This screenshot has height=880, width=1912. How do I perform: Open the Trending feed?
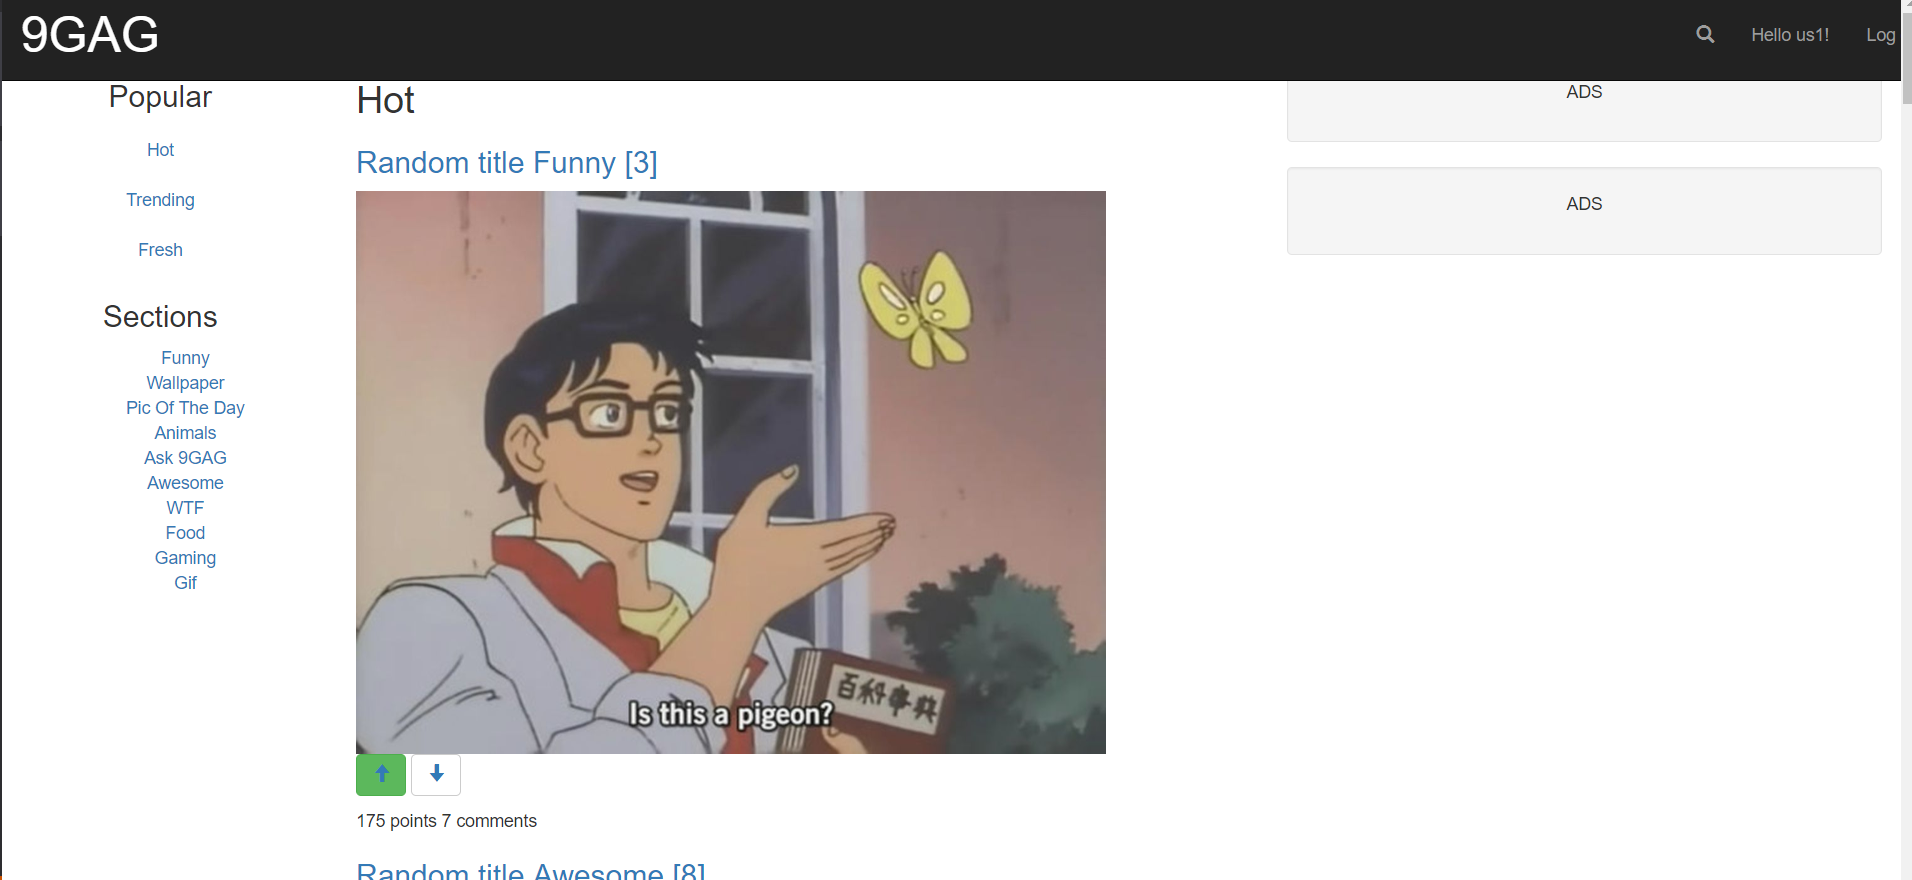click(160, 200)
